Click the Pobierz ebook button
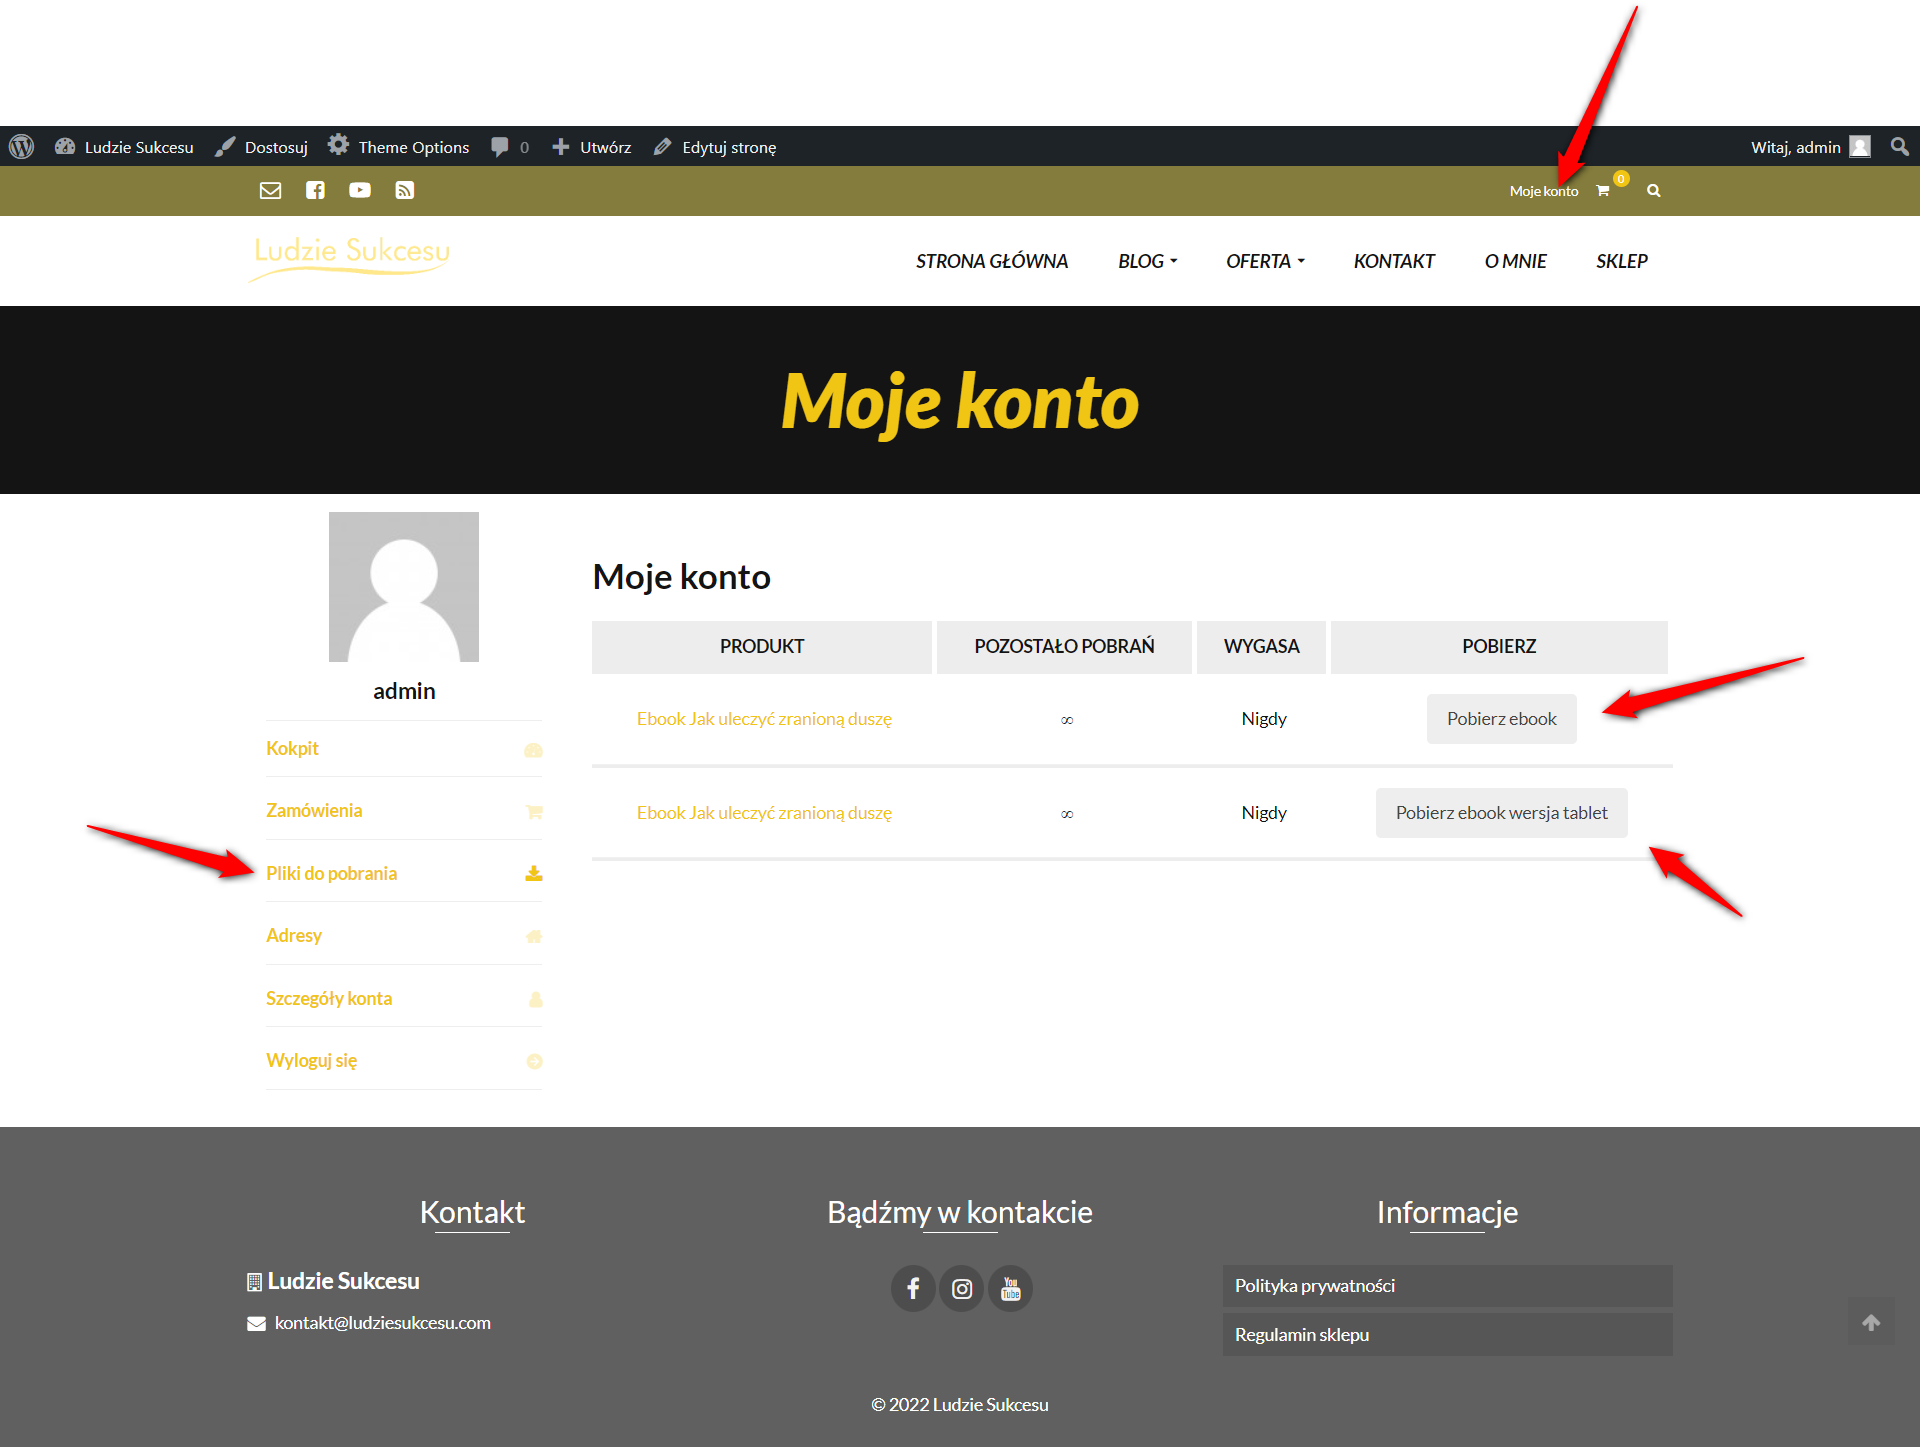The width and height of the screenshot is (1920, 1447). click(1501, 719)
